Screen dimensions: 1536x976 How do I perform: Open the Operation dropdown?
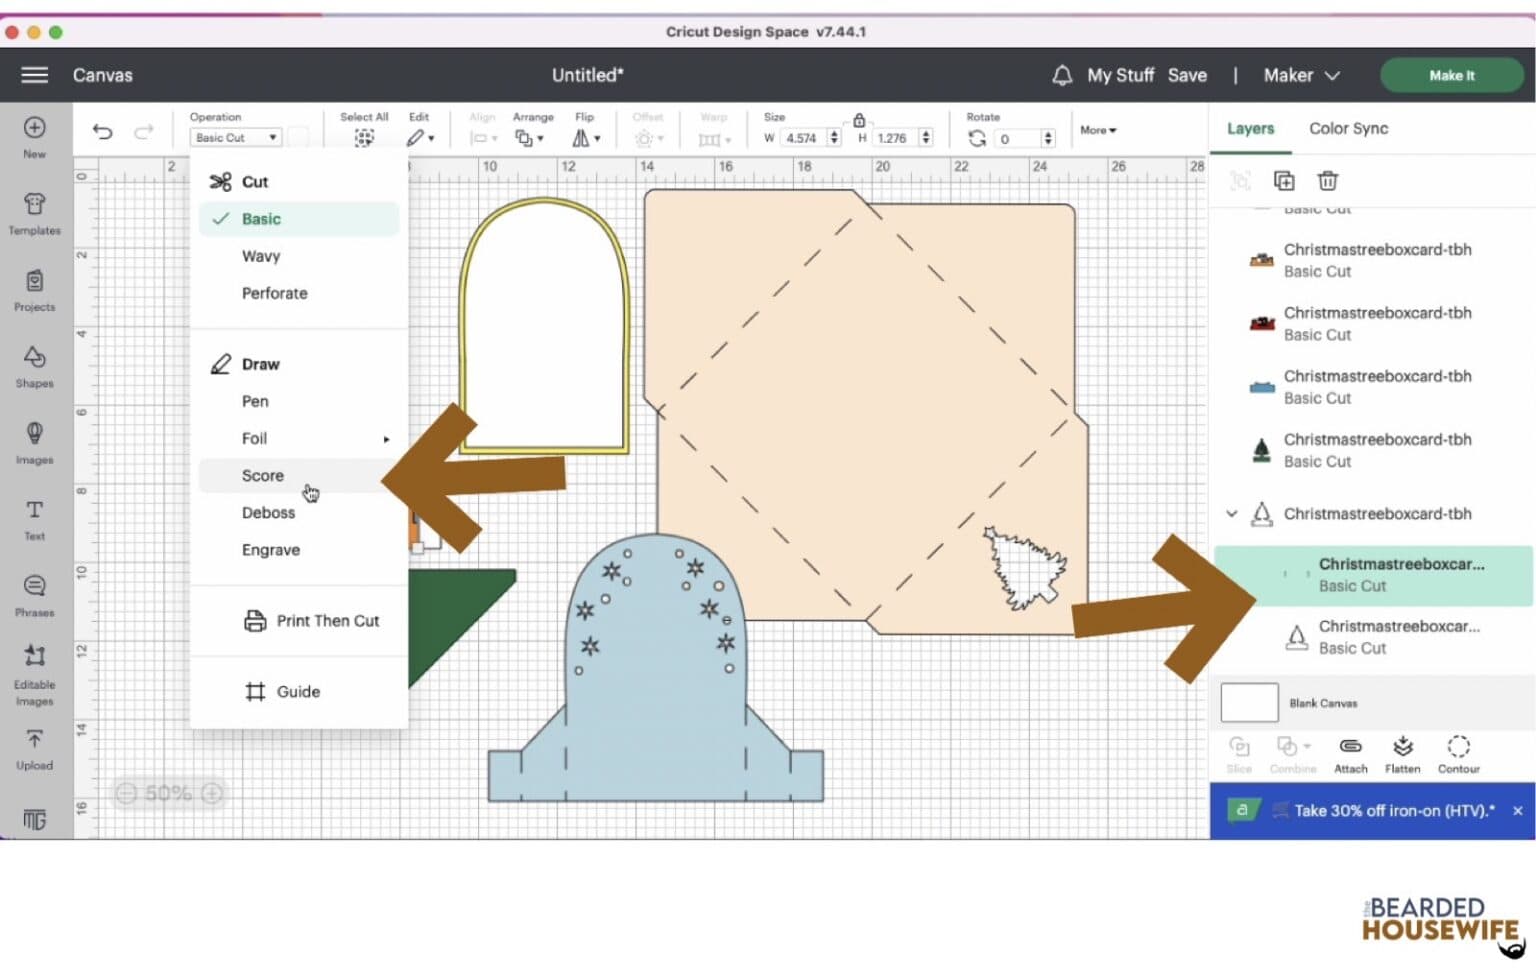click(x=236, y=138)
